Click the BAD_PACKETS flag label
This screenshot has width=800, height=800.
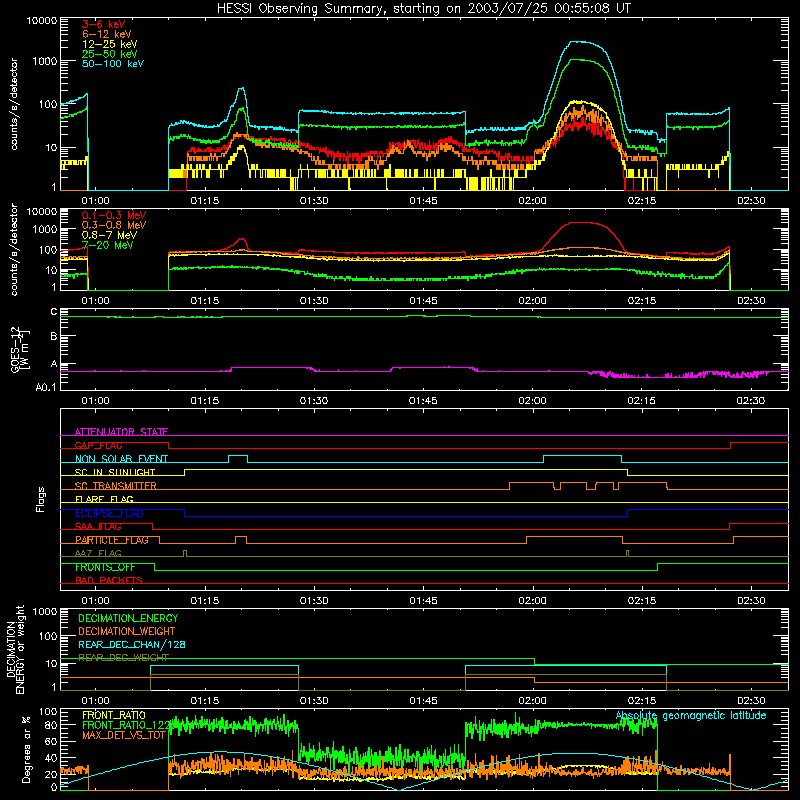pos(109,580)
